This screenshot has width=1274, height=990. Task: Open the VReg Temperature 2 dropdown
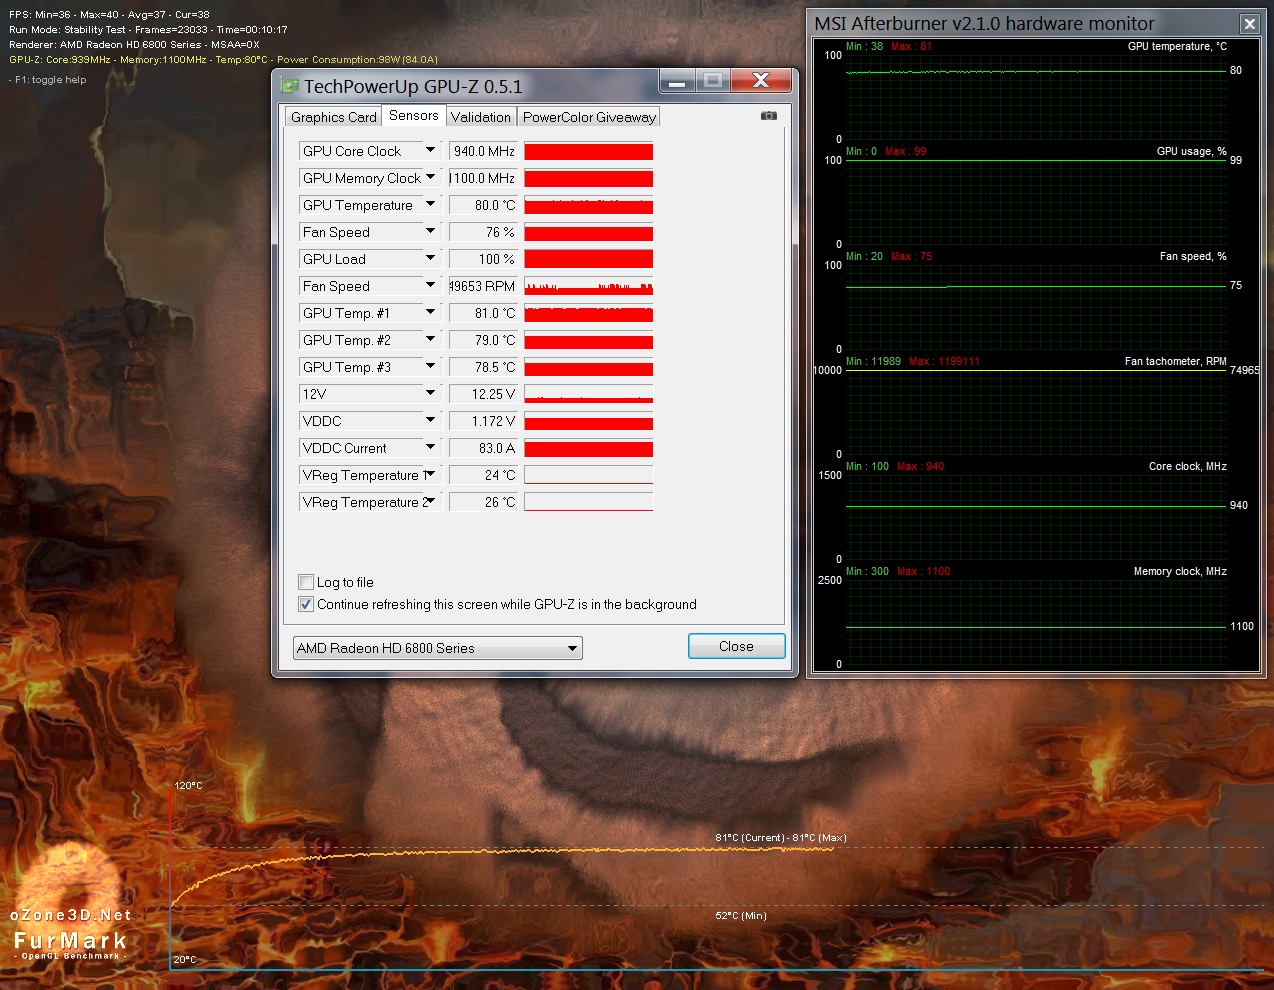click(x=430, y=501)
